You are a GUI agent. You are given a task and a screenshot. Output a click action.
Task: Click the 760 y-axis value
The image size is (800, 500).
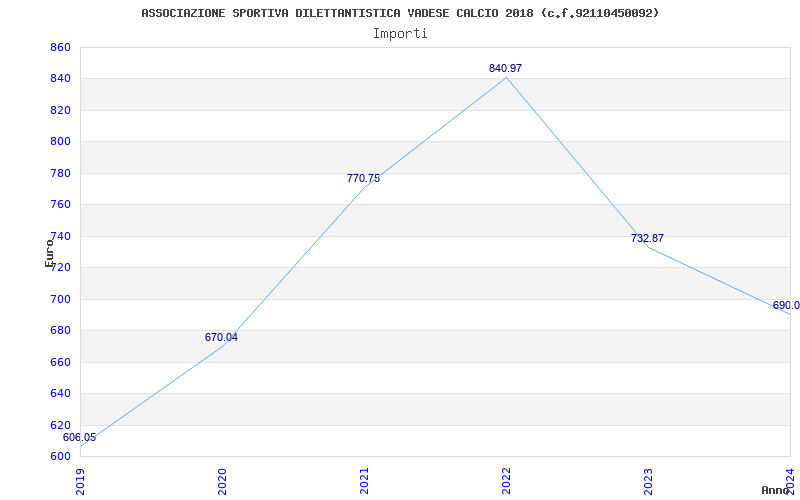(x=60, y=205)
